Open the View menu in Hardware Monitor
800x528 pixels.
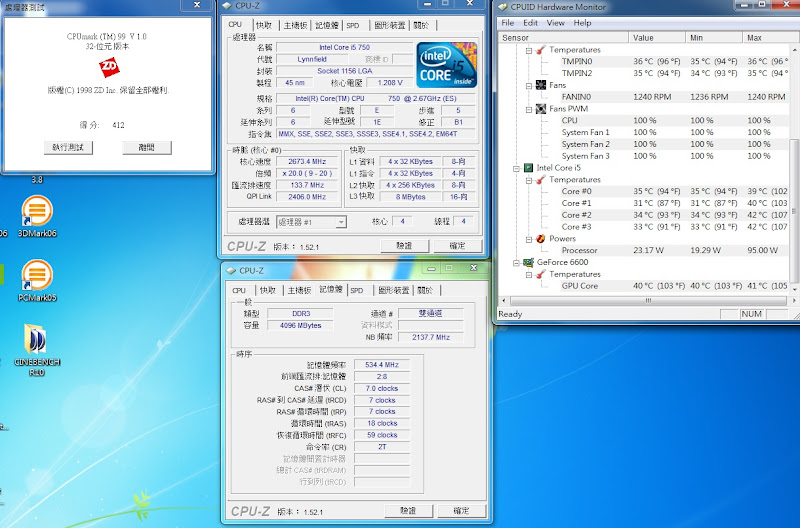coord(555,23)
